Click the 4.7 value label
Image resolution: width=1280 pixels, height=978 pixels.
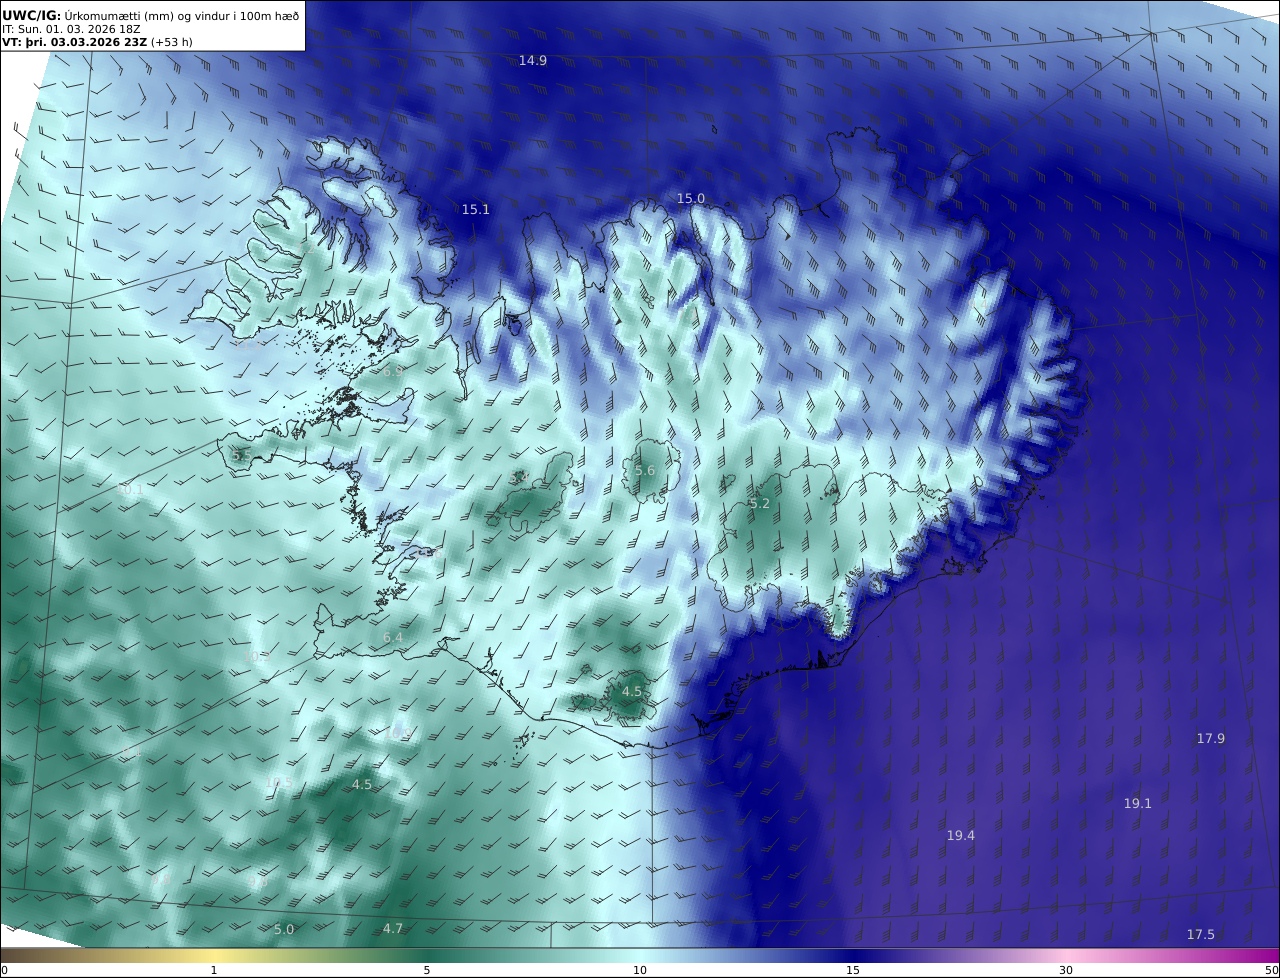pos(393,929)
